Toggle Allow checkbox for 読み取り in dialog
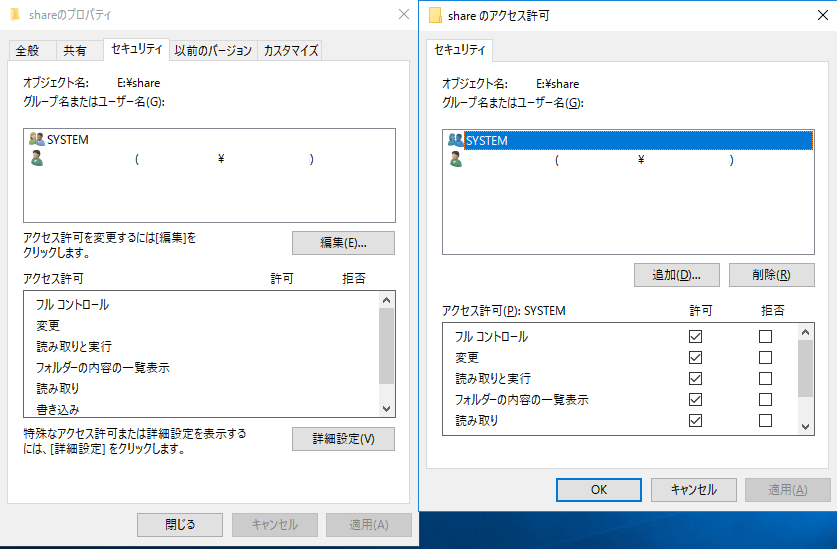 click(x=695, y=421)
